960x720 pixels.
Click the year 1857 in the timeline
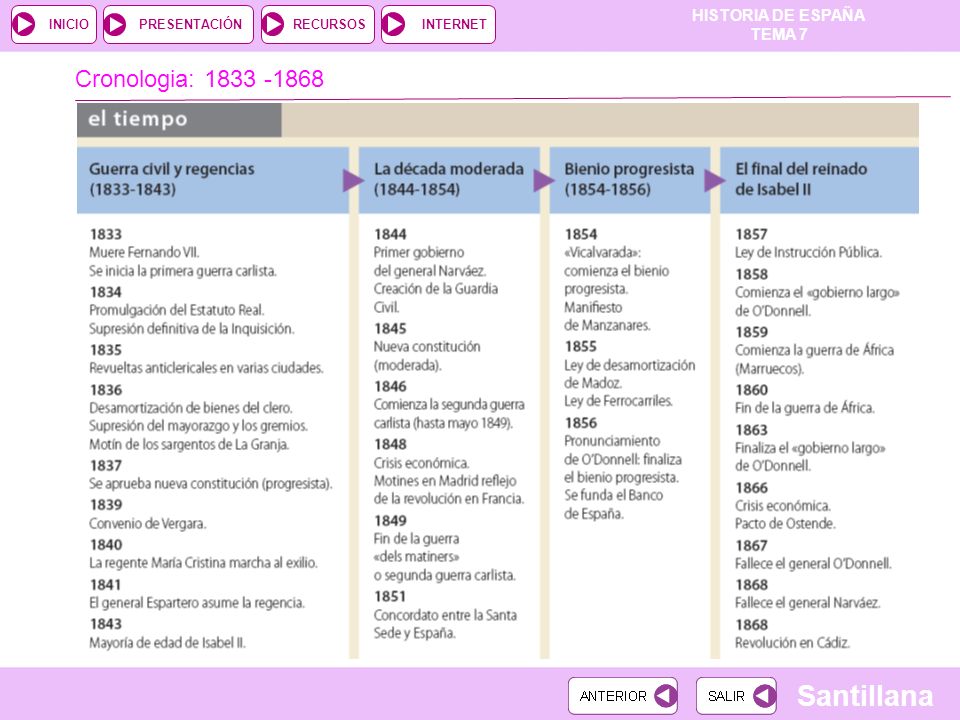751,234
